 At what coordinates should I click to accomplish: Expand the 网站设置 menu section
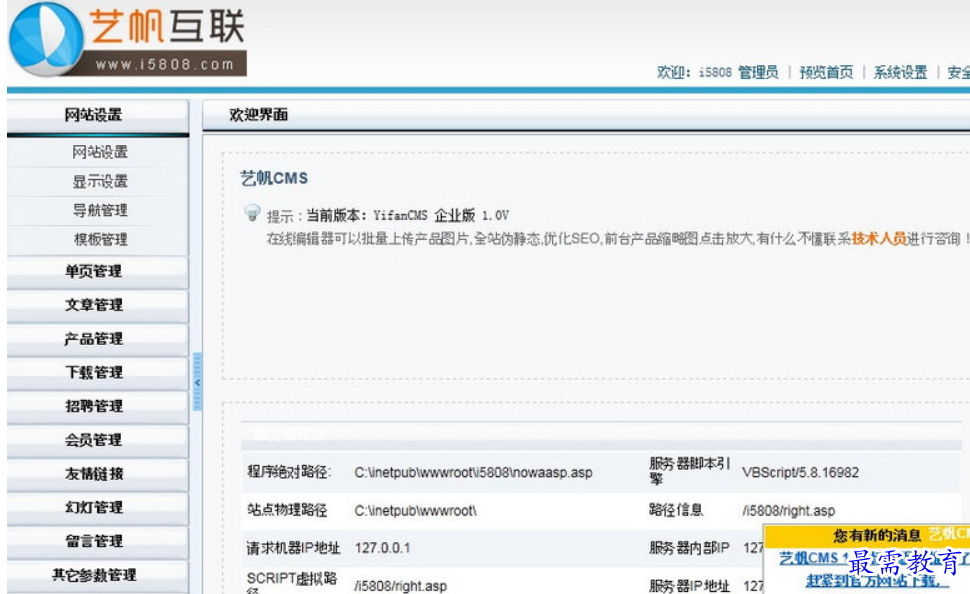[94, 115]
